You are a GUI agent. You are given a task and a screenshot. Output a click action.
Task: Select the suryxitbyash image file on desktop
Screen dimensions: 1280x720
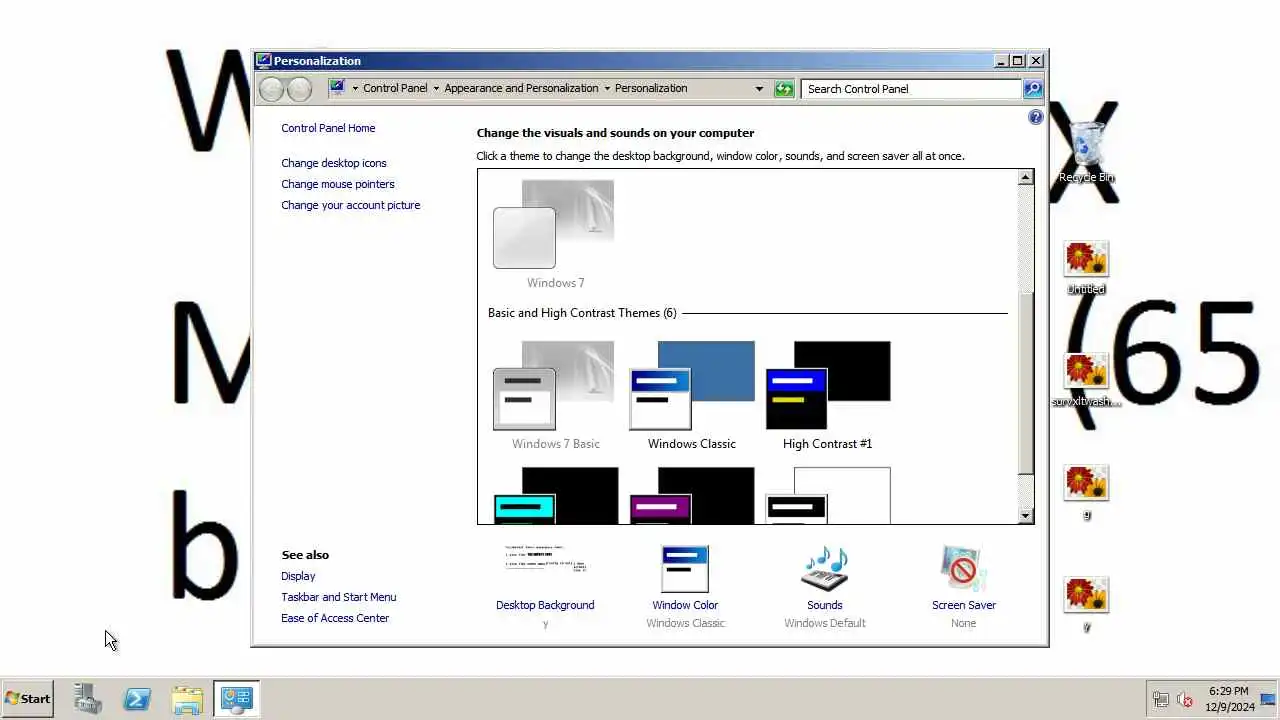[x=1086, y=380]
